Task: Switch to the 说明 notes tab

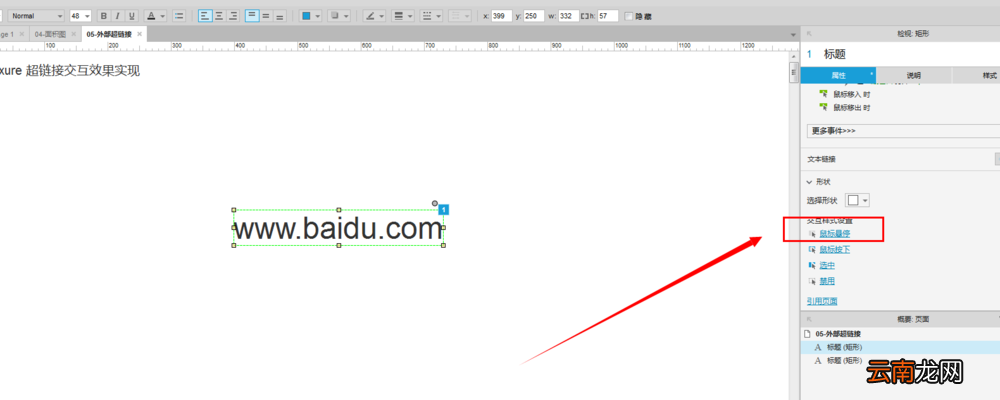Action: (x=913, y=75)
